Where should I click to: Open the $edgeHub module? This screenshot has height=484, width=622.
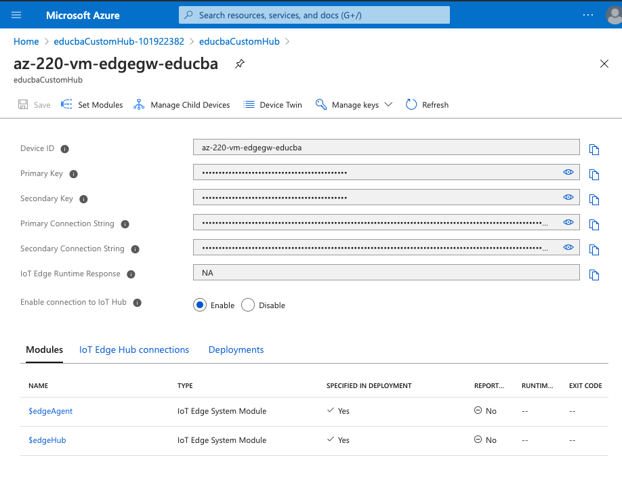tap(47, 440)
